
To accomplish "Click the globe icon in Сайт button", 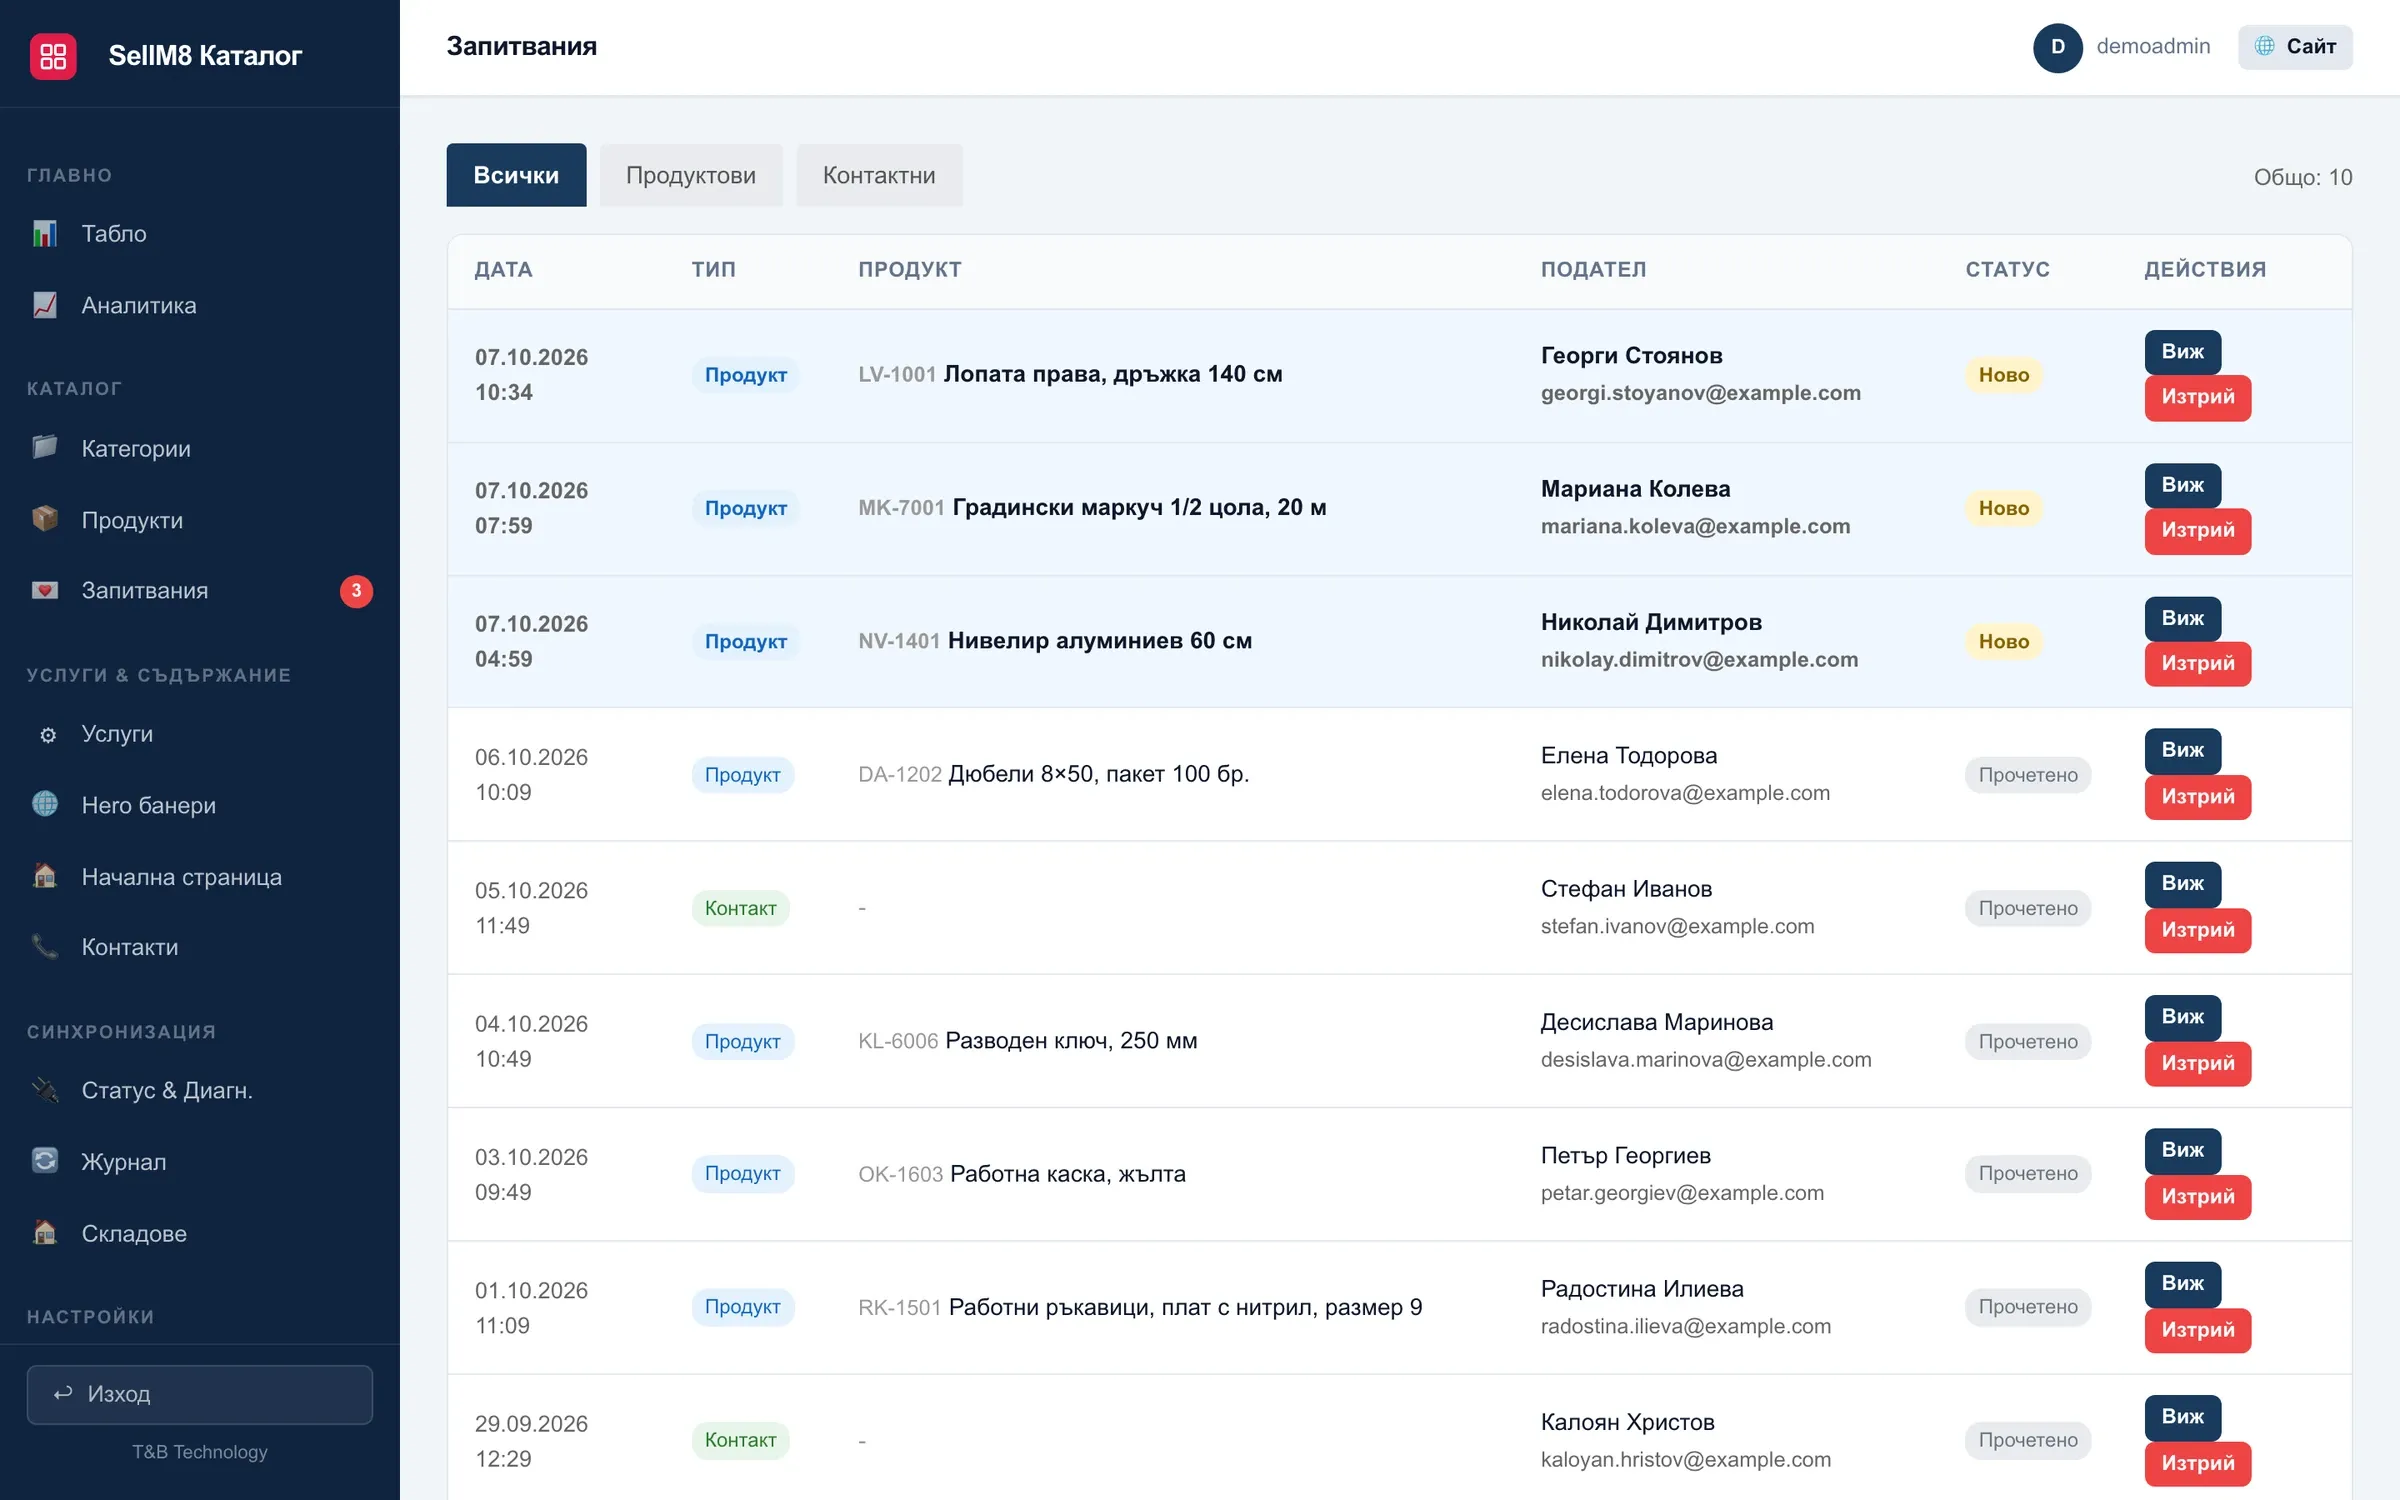I will coord(2265,46).
